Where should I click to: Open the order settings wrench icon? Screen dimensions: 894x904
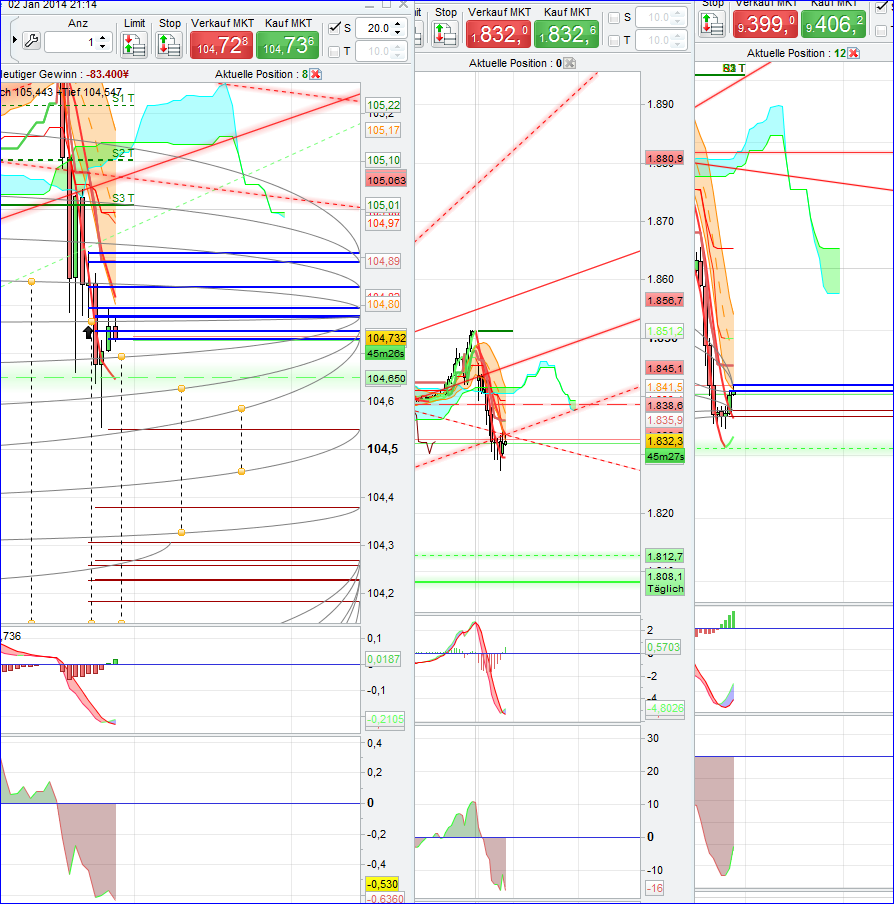[x=31, y=39]
